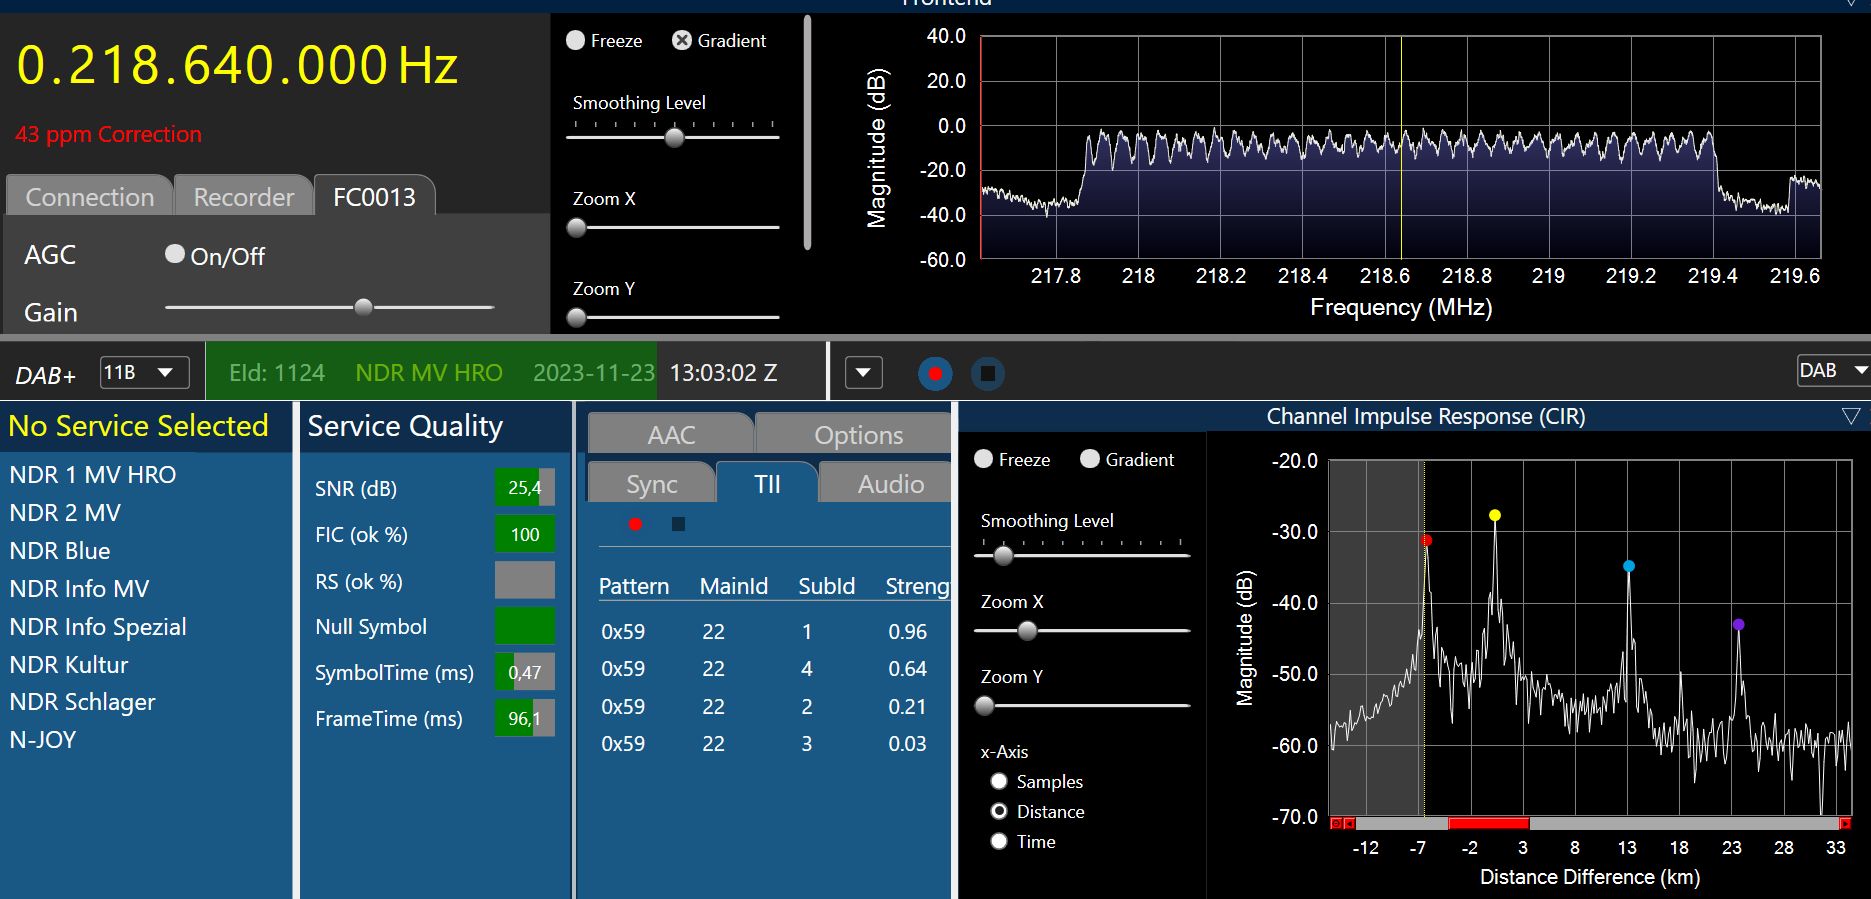Select the NDR Kultur service
Screen dimensions: 1871x899
pos(69,665)
